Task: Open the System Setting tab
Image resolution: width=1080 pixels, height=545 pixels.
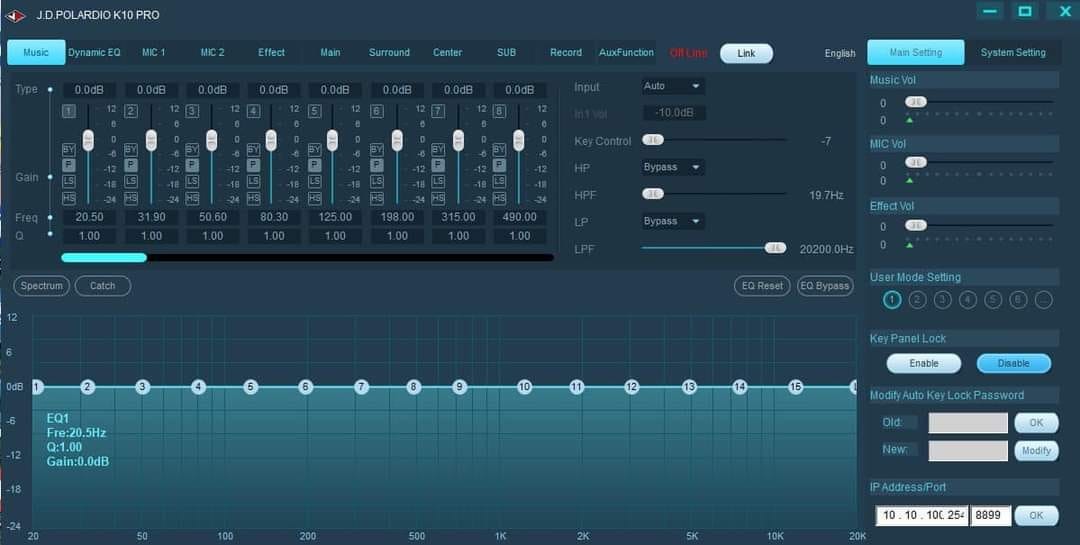Action: pyautogui.click(x=1013, y=53)
